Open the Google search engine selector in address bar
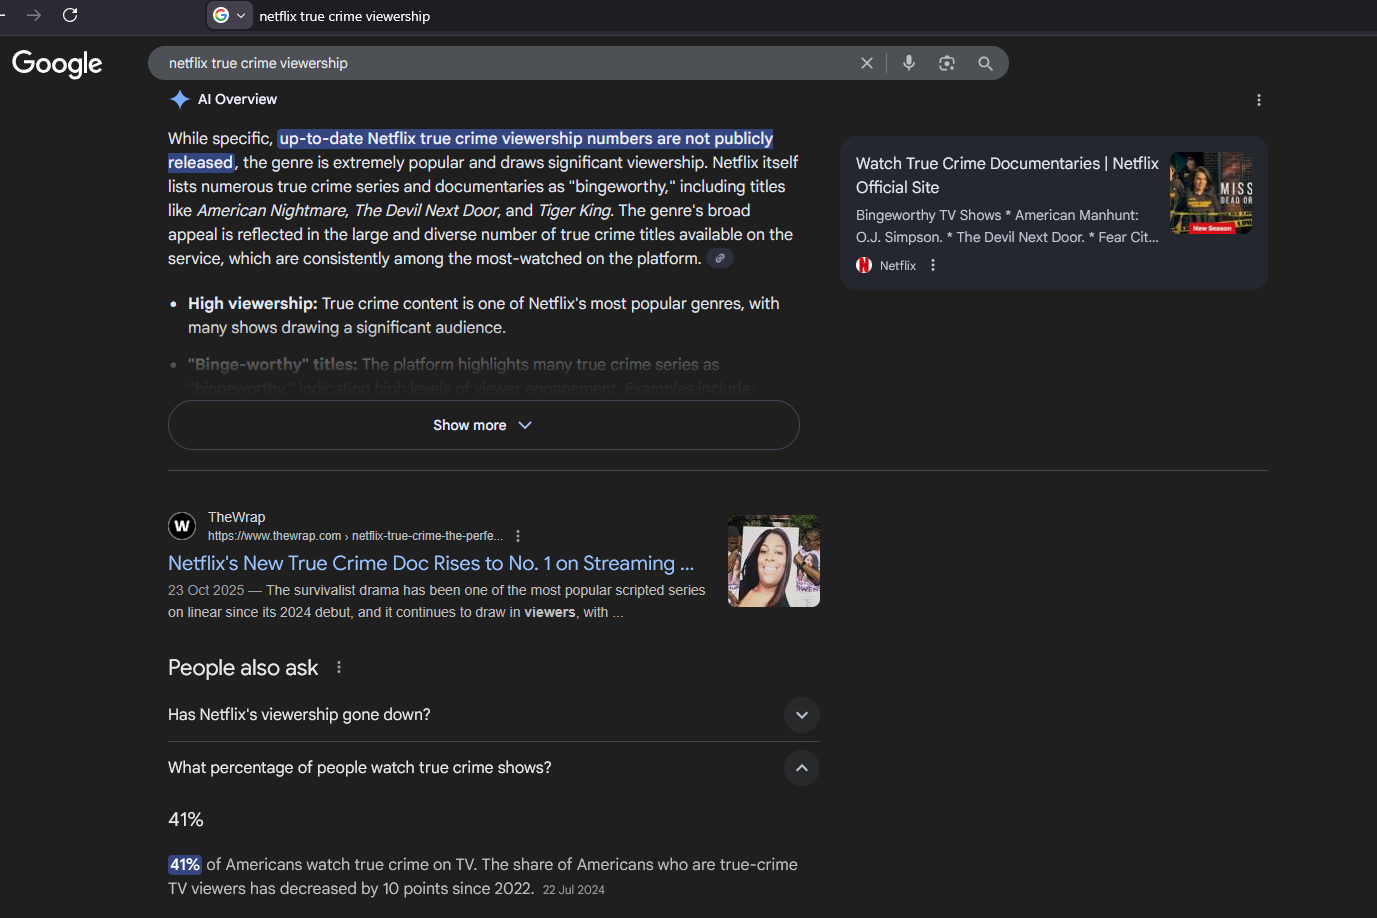The width and height of the screenshot is (1377, 918). tap(229, 15)
